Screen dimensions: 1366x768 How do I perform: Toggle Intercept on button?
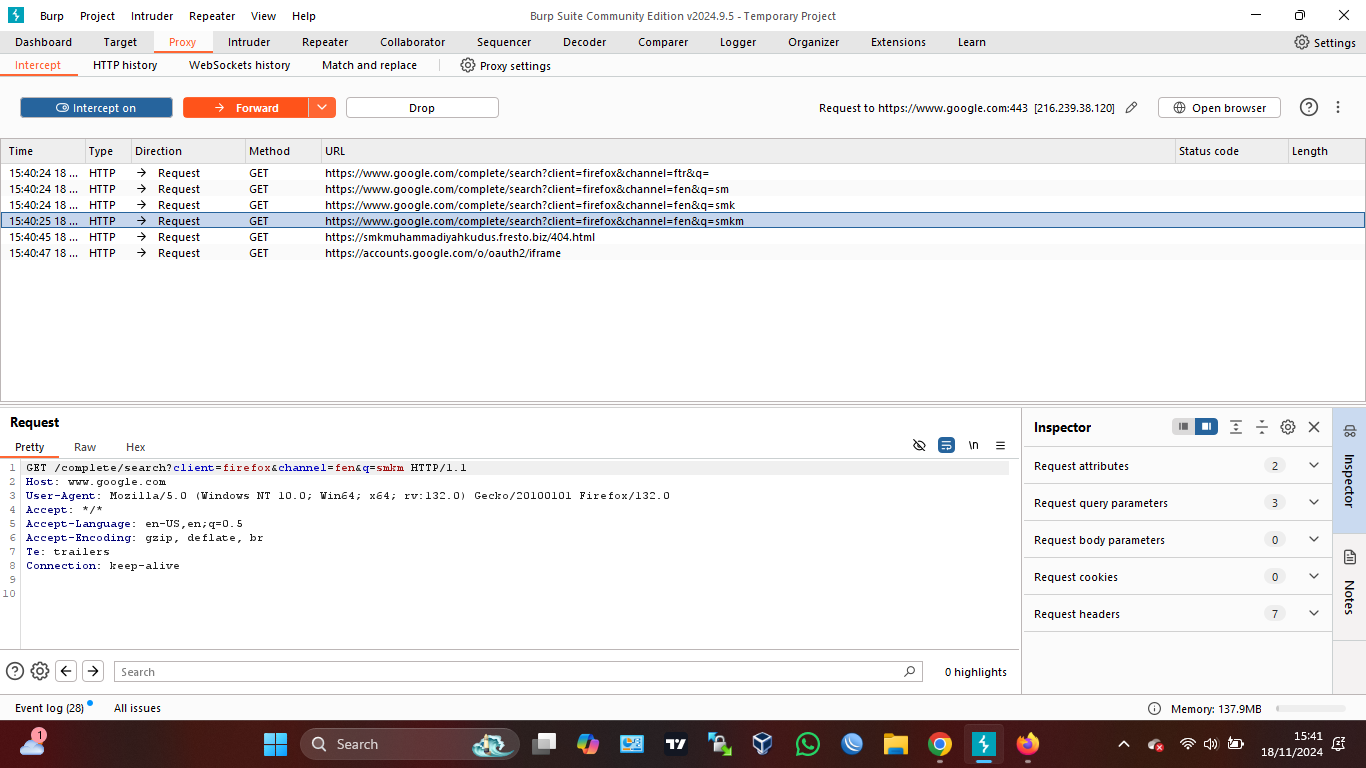point(96,108)
